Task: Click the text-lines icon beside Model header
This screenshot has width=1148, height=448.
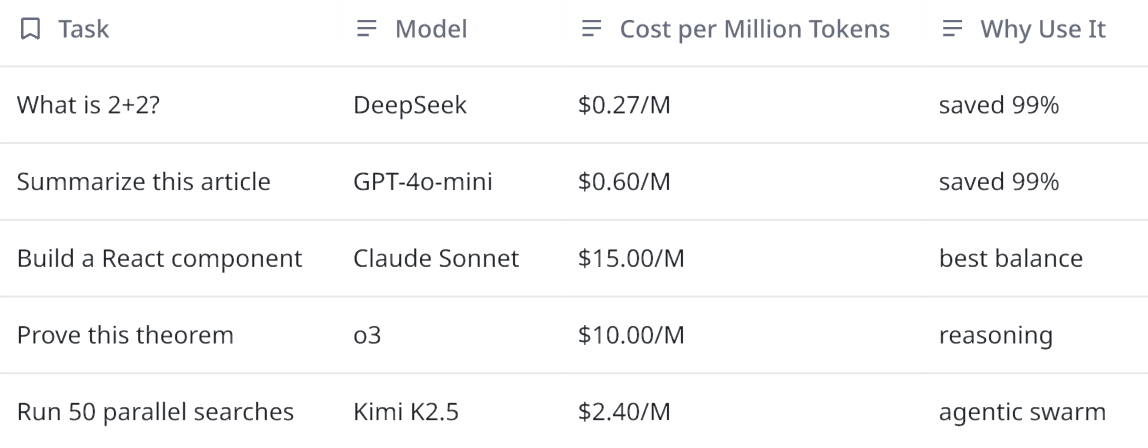Action: (367, 30)
